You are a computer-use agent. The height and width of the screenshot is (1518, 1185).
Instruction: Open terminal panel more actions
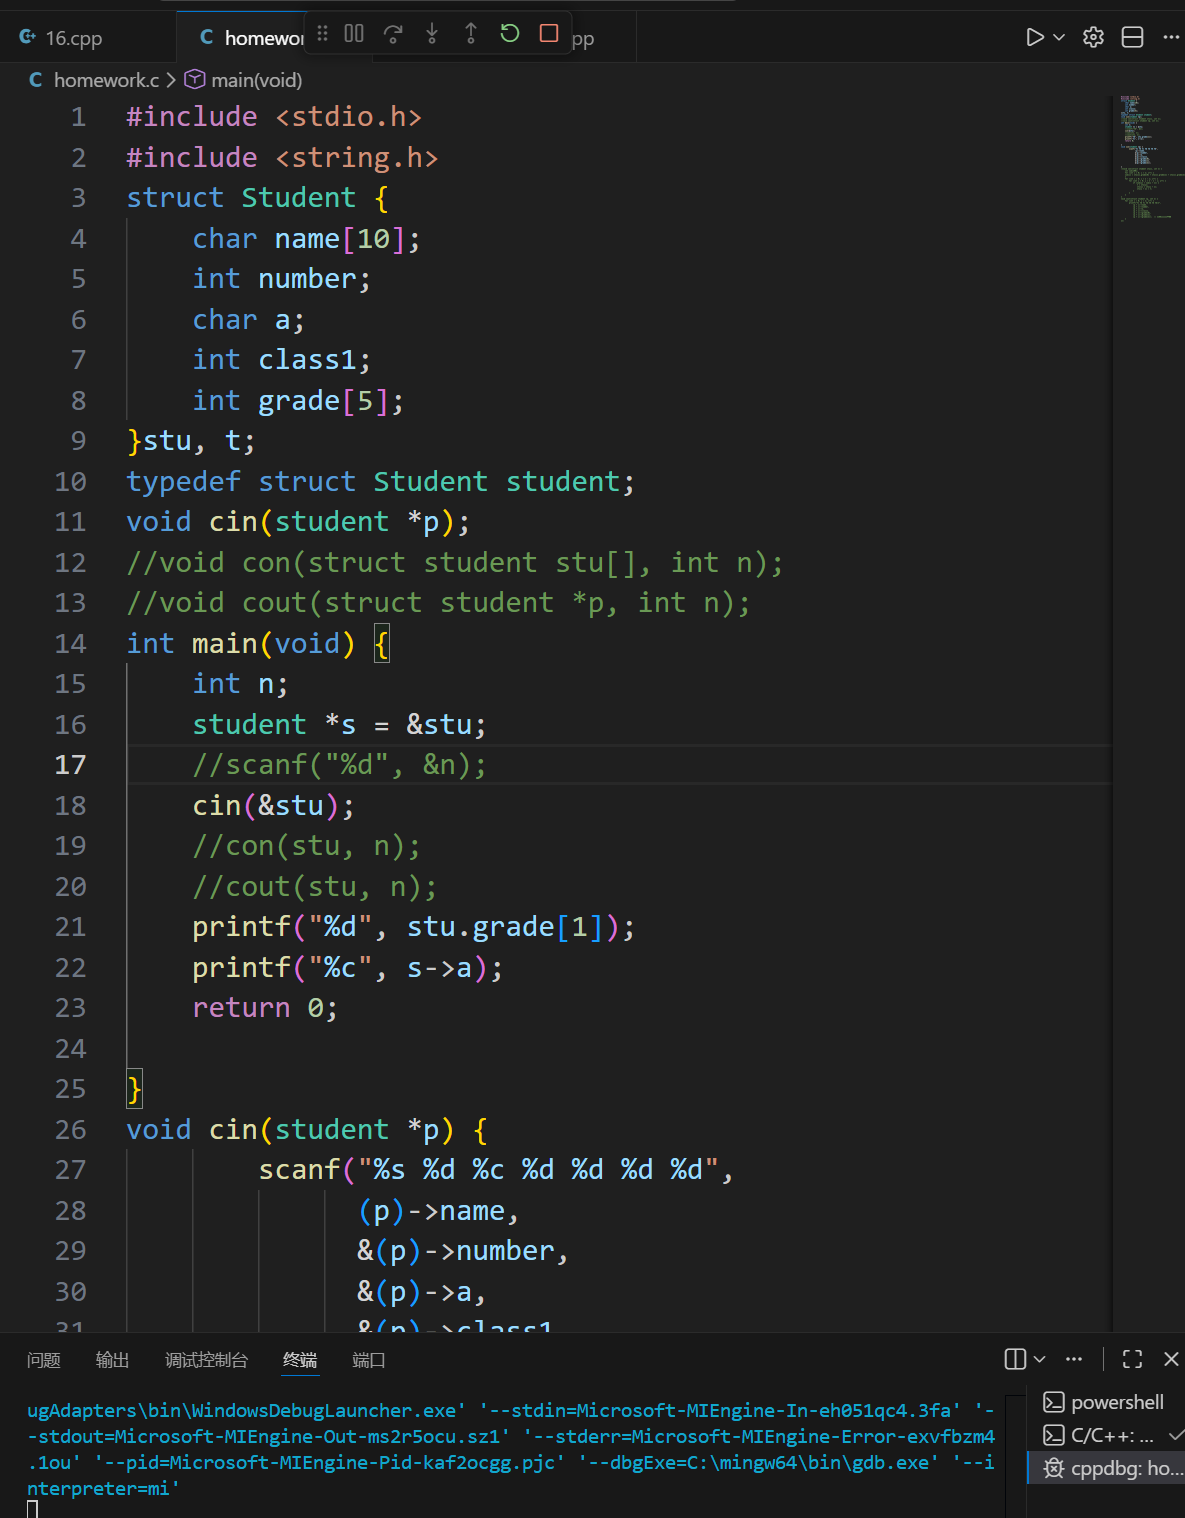1074,1359
